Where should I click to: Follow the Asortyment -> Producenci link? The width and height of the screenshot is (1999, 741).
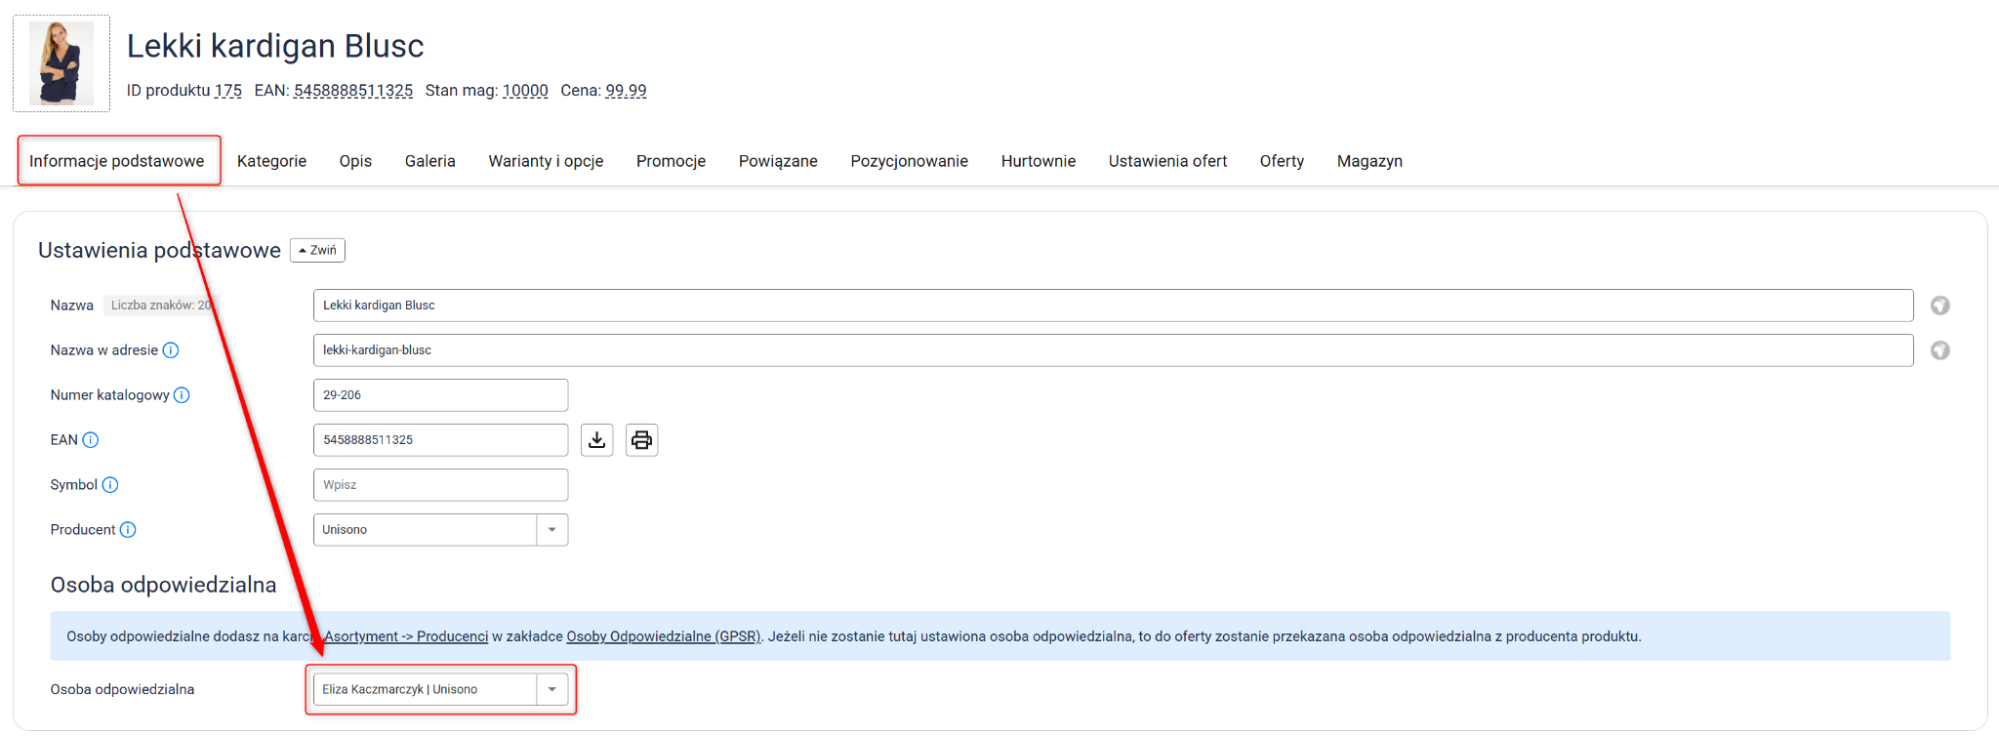(x=406, y=637)
